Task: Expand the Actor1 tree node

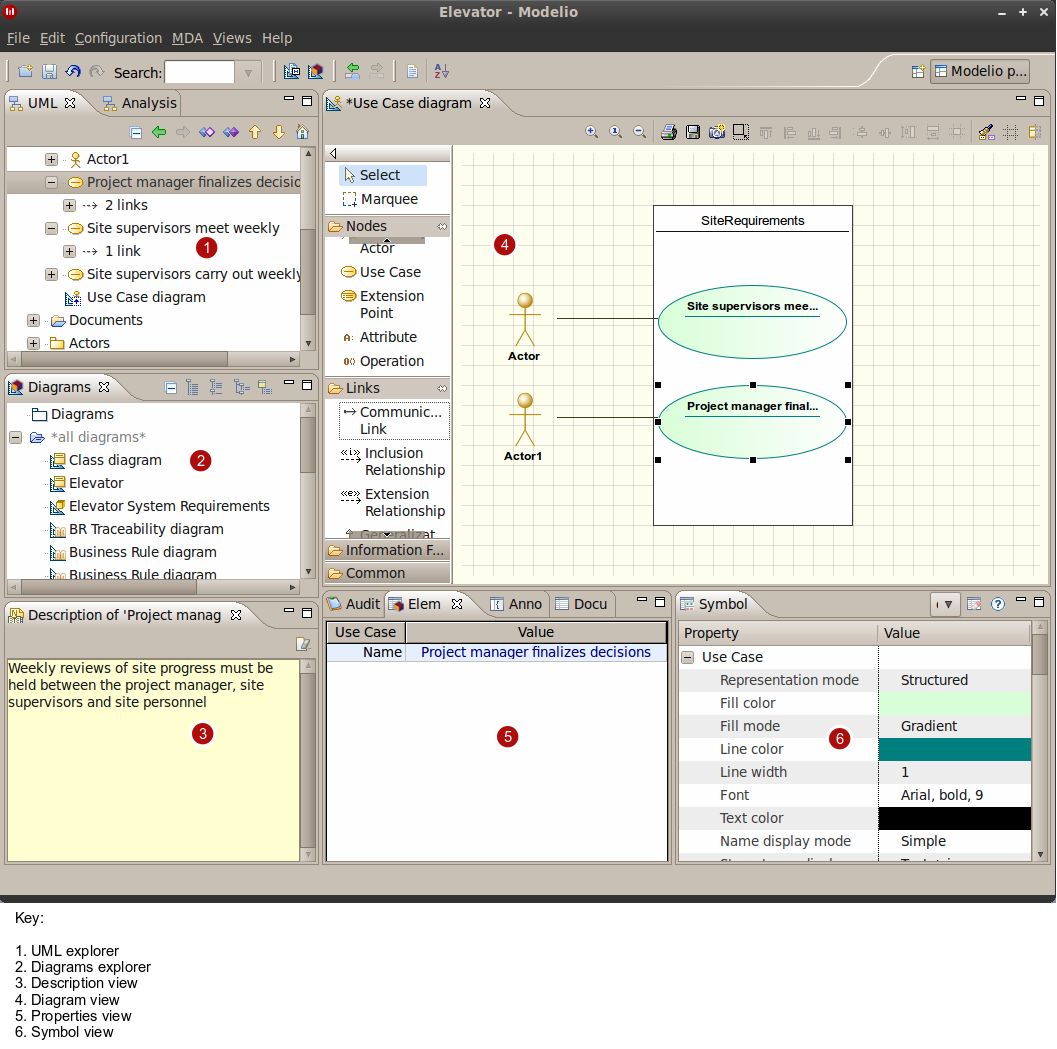Action: (x=51, y=160)
